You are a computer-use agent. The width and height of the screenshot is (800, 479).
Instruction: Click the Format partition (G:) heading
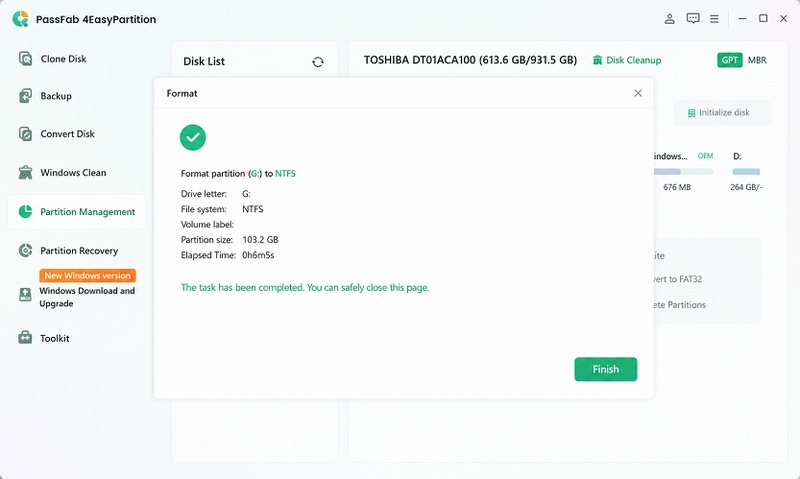[238, 173]
